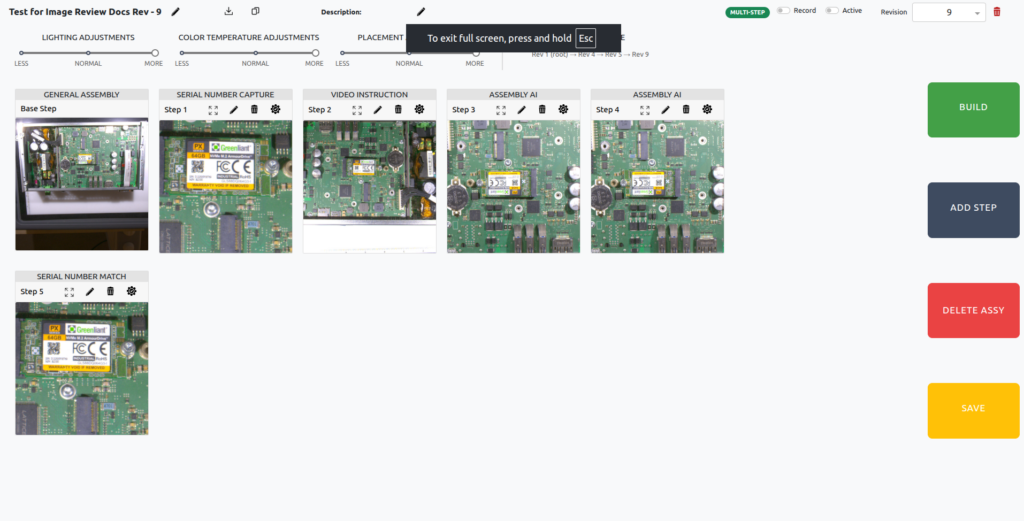Edit the assembly name with the pencil icon
1024x521 pixels.
pyautogui.click(x=176, y=11)
